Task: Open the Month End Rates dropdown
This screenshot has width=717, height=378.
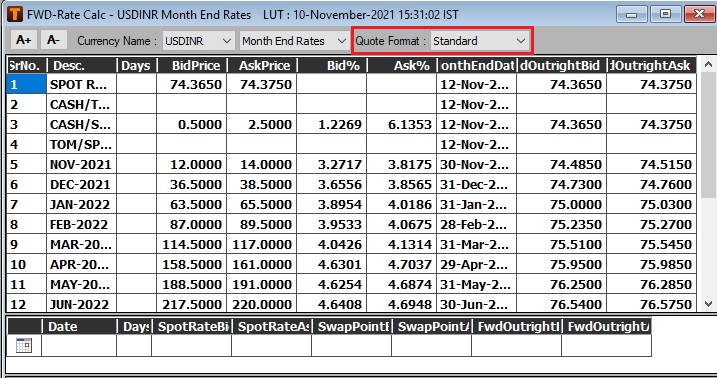Action: [x=294, y=41]
